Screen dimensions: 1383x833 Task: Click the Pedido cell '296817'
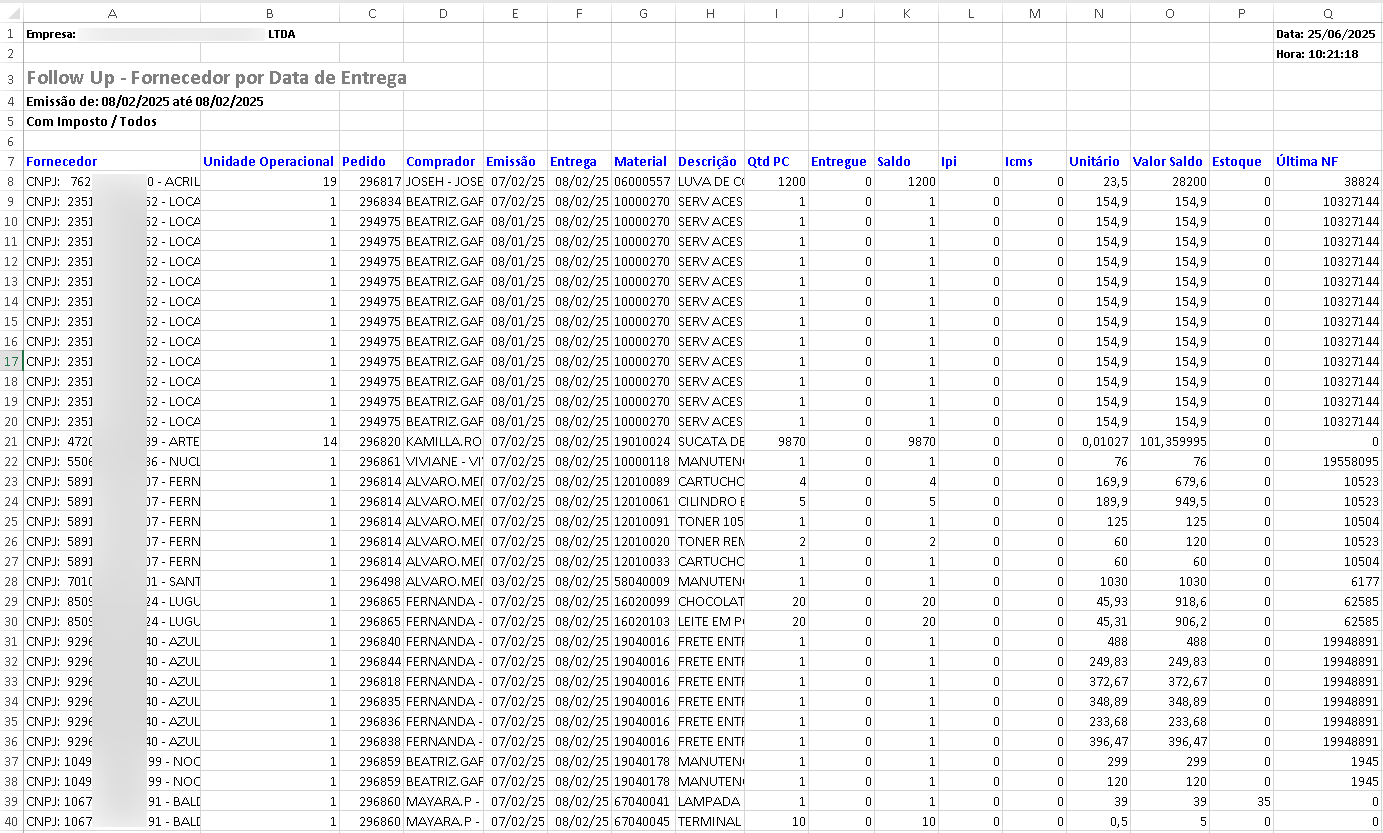[x=371, y=181]
